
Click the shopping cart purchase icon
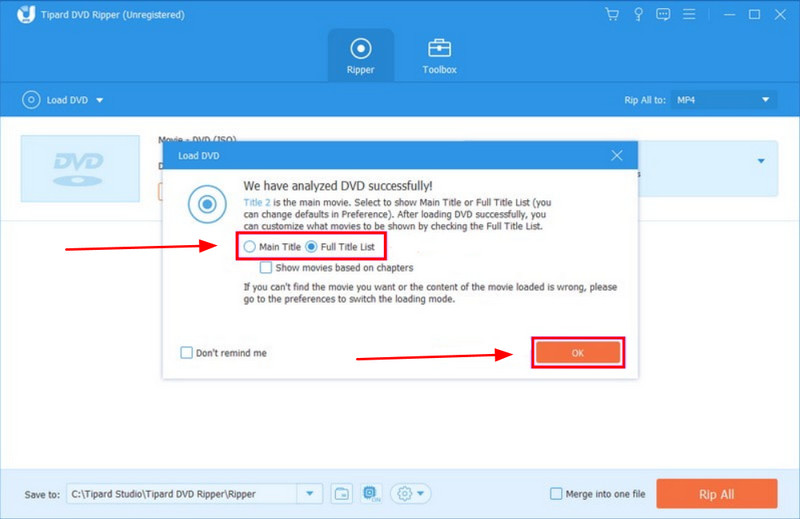[612, 15]
